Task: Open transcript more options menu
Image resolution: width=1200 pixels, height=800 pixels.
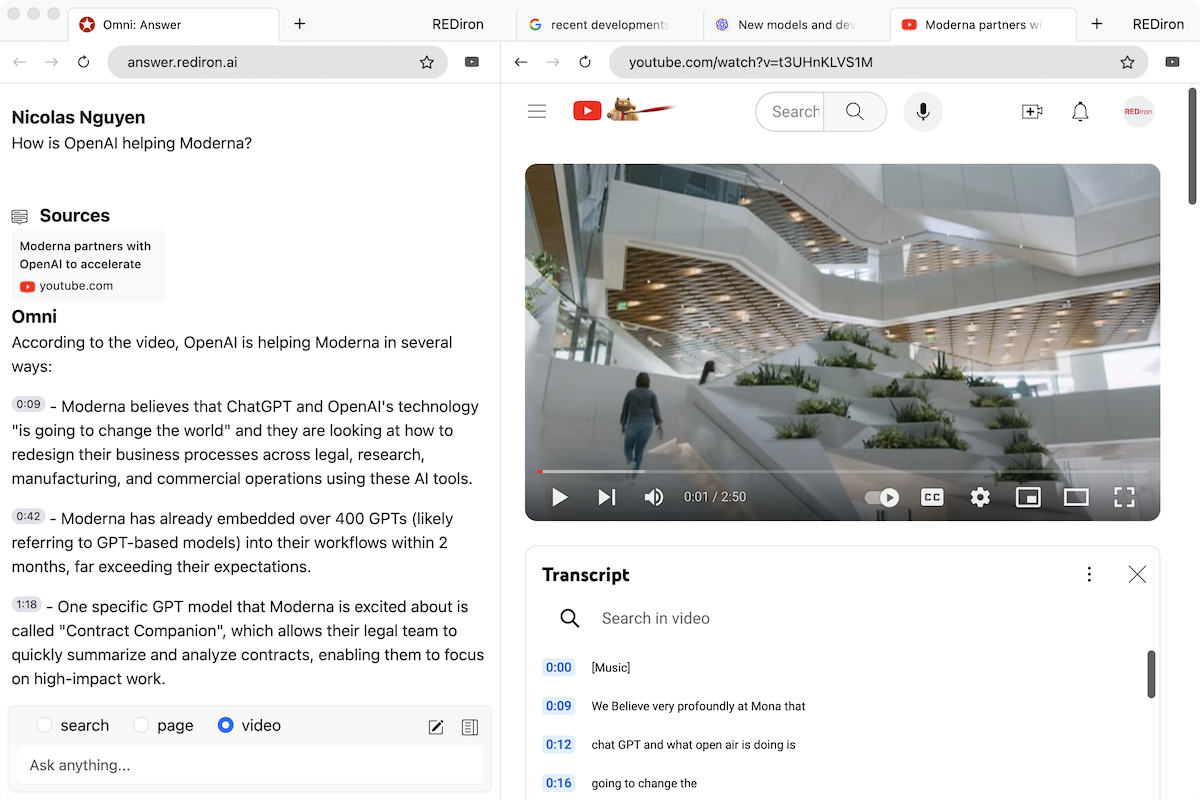Action: 1089,574
